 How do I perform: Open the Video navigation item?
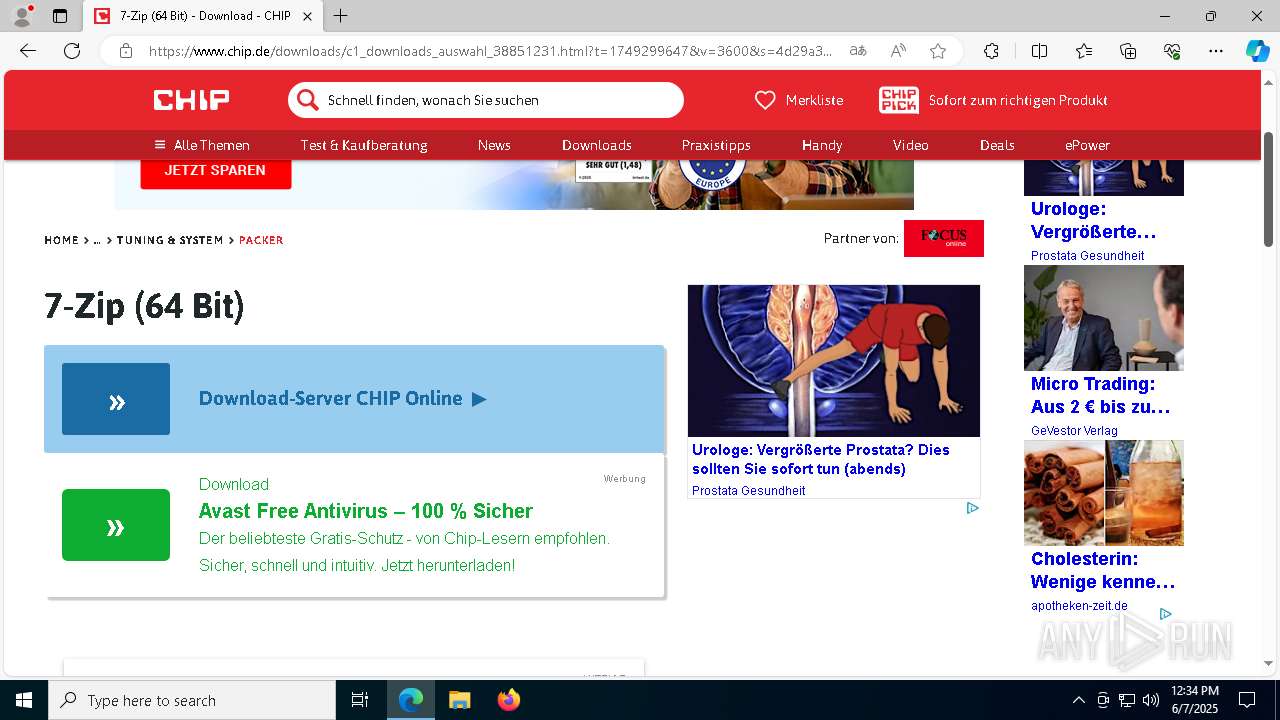911,145
